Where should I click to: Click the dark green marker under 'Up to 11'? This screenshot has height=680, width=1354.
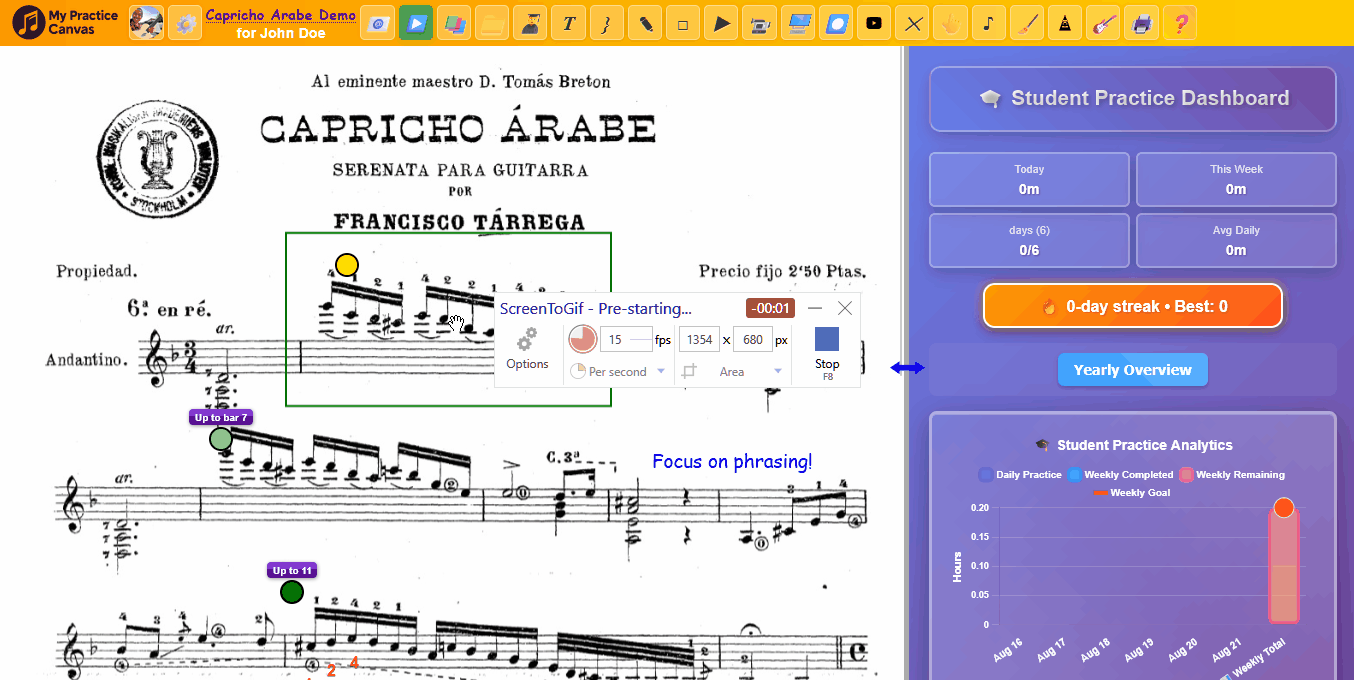pos(291,592)
